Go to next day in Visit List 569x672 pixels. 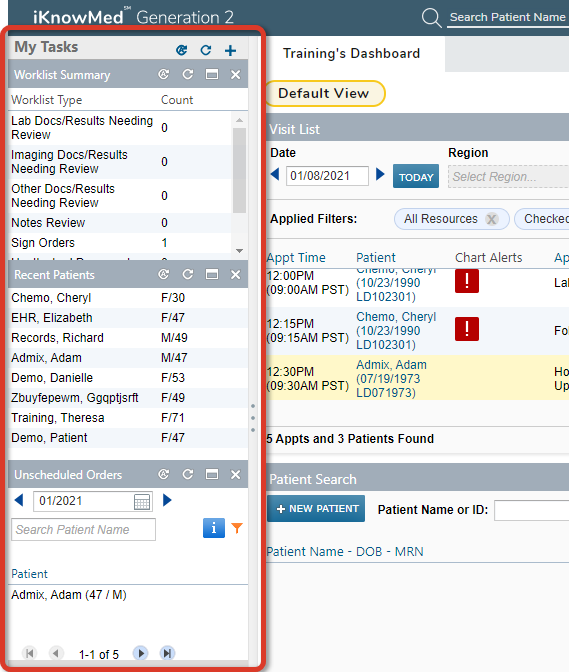point(380,174)
